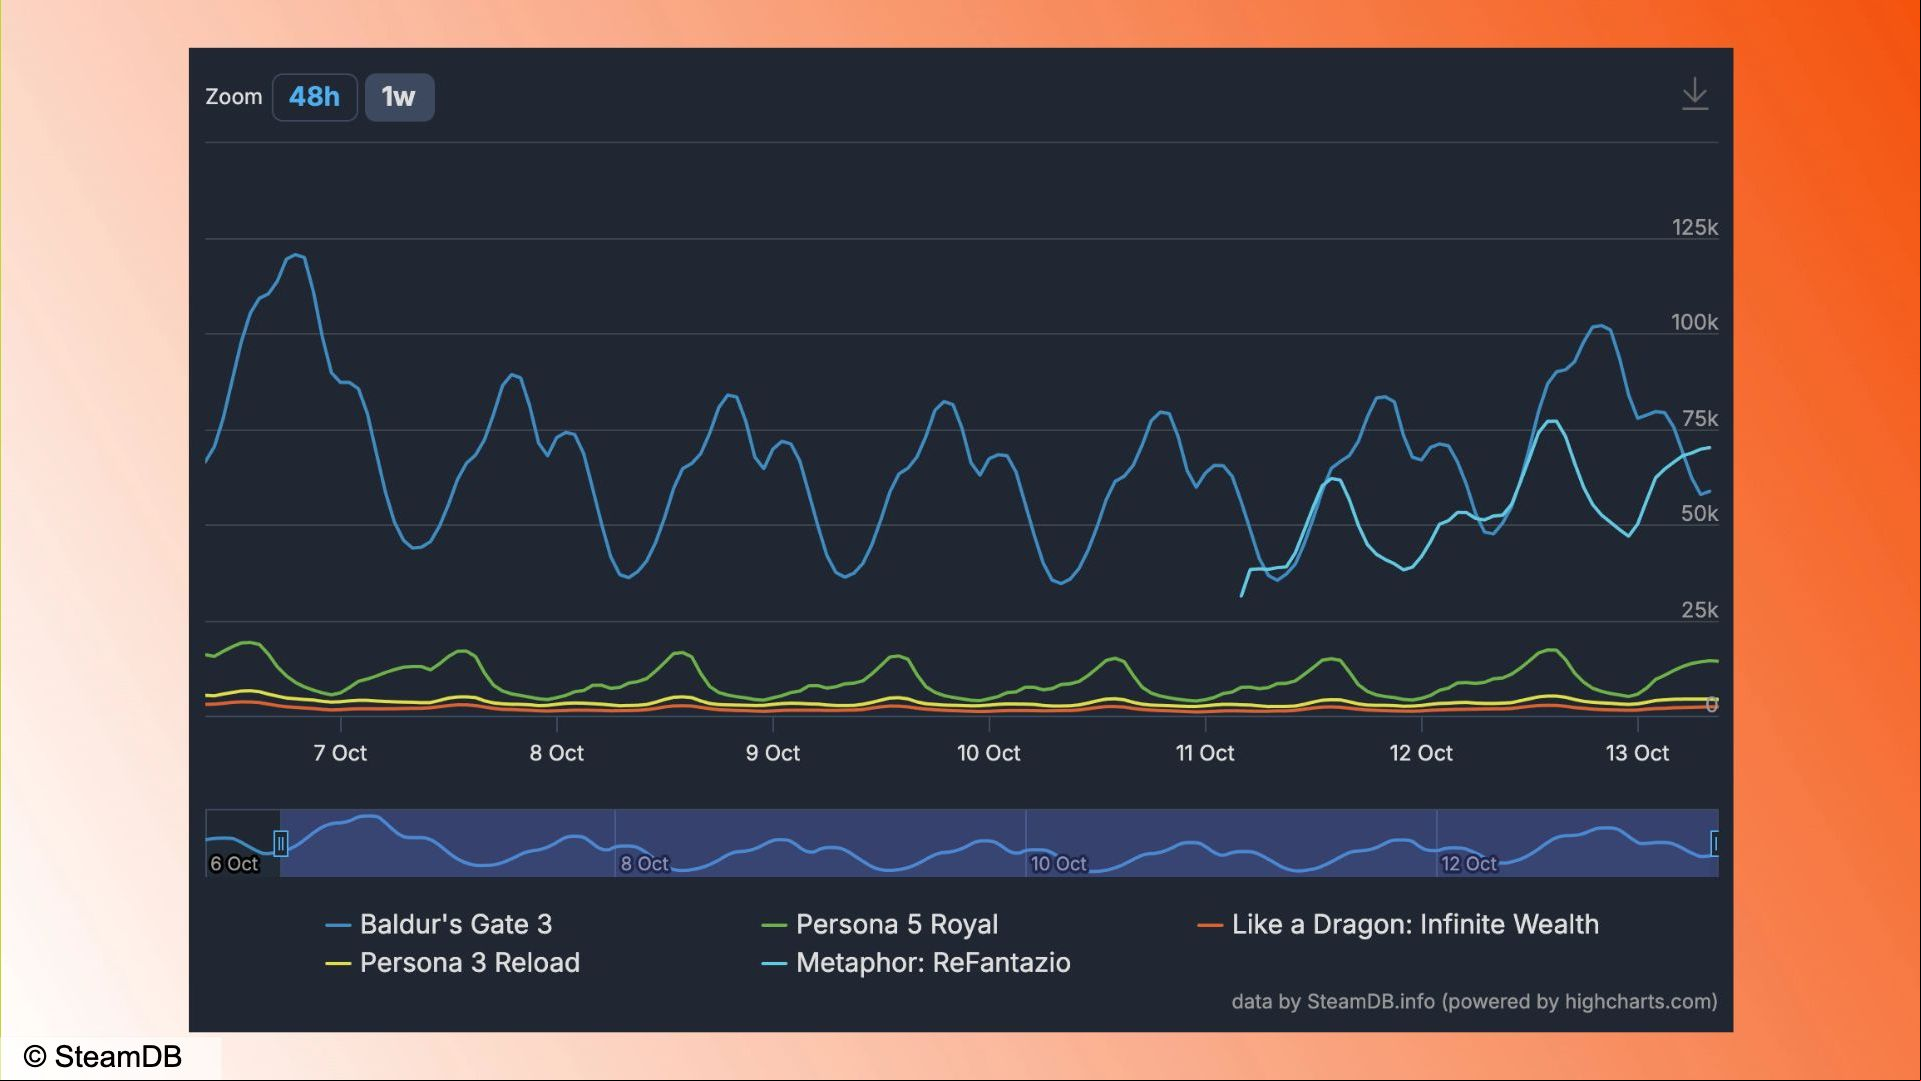Open the chart download menu icon
Viewport: 1921px width, 1081px height.
(x=1694, y=94)
